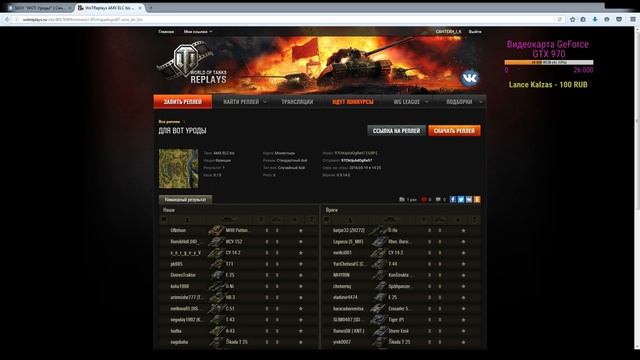Click the Crusader tank icon in enemy team
Screen dimensions: 640x360
click(379, 309)
